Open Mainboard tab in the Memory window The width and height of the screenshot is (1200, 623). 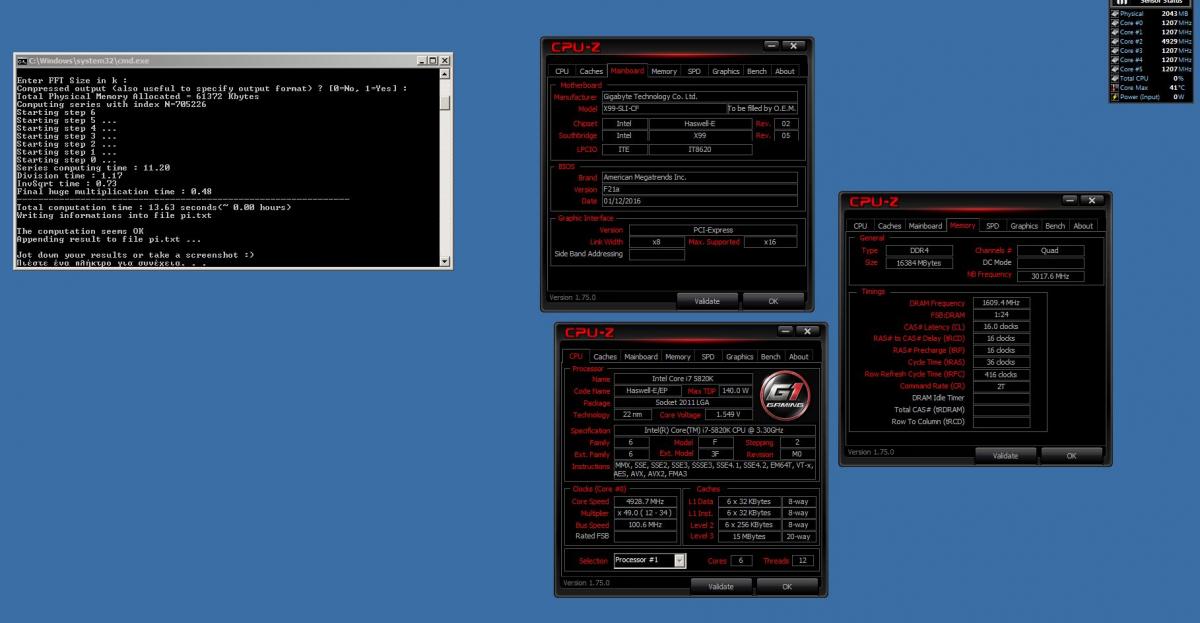point(925,226)
